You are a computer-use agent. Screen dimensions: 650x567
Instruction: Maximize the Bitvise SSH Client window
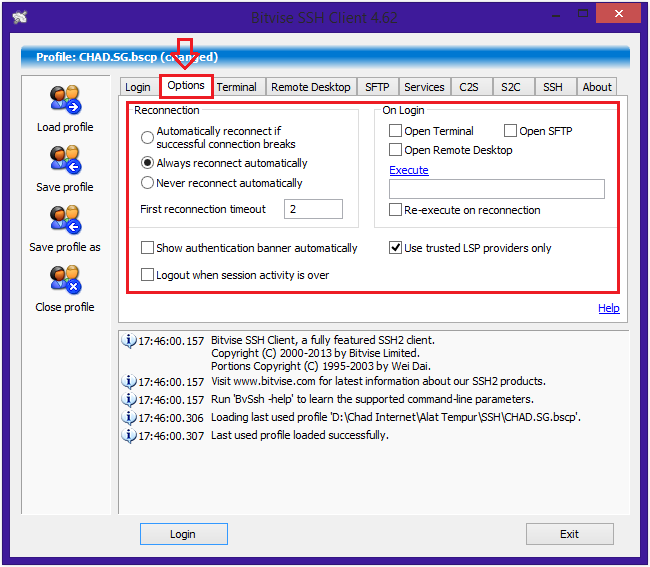click(x=583, y=13)
